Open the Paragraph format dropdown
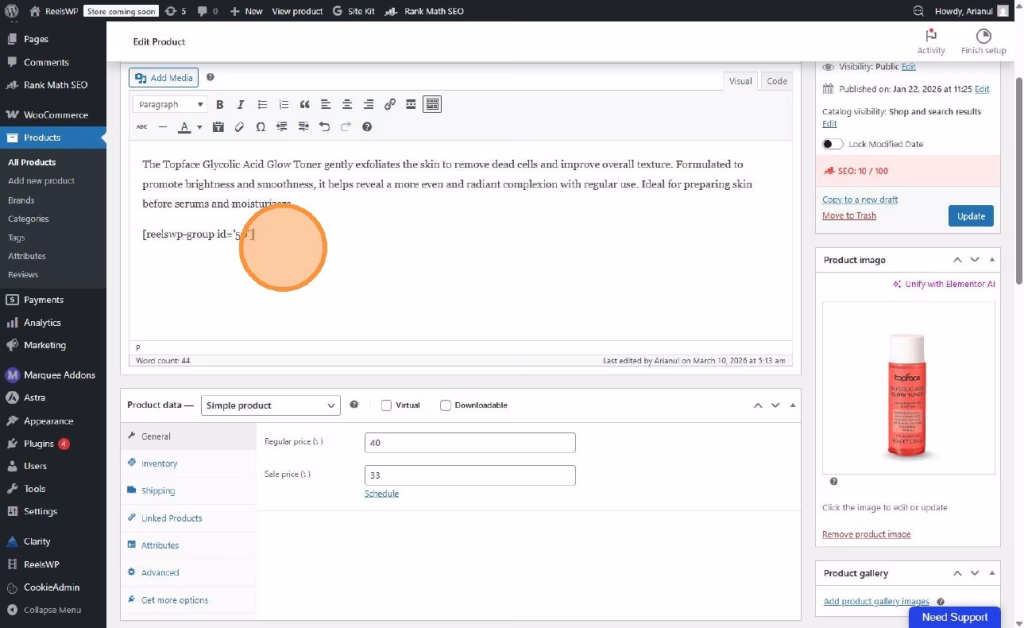1024x628 pixels. pos(170,104)
